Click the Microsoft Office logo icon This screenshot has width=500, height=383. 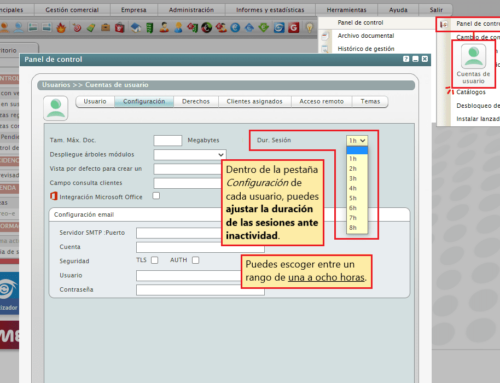pos(53,196)
